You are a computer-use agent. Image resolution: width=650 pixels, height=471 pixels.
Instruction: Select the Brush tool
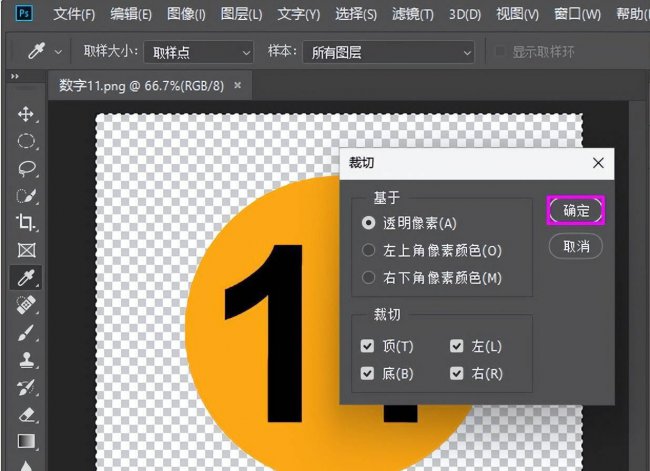(26, 333)
